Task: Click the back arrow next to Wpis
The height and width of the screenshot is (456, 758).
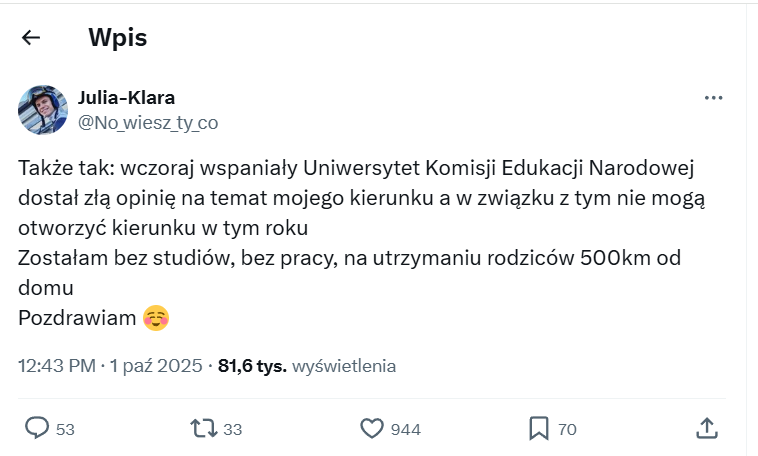Action: 31,38
